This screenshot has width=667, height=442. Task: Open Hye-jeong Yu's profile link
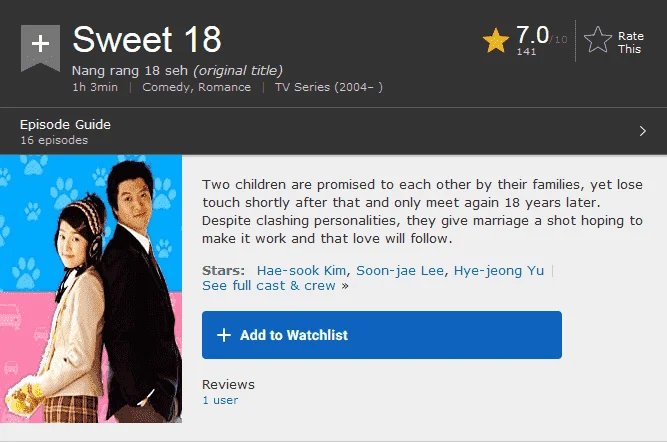(x=499, y=271)
